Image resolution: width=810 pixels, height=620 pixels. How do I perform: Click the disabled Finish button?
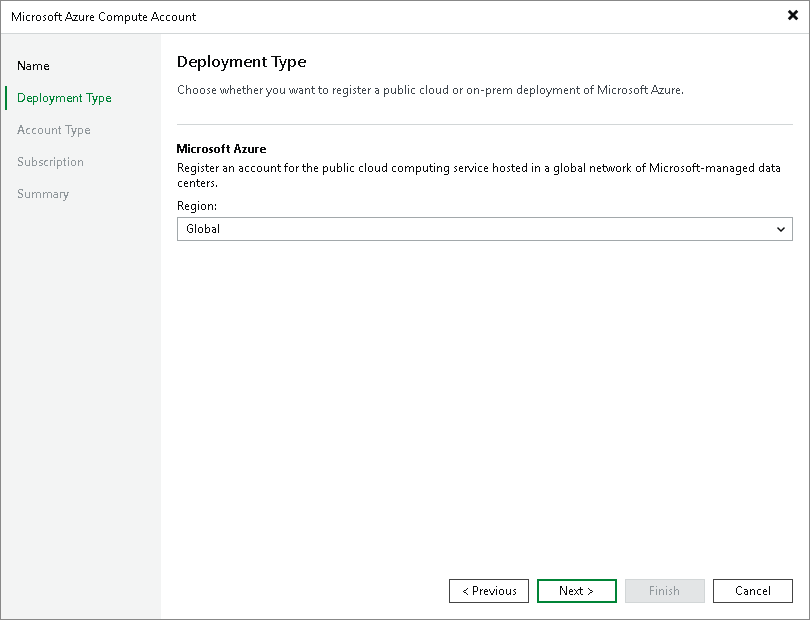[664, 591]
